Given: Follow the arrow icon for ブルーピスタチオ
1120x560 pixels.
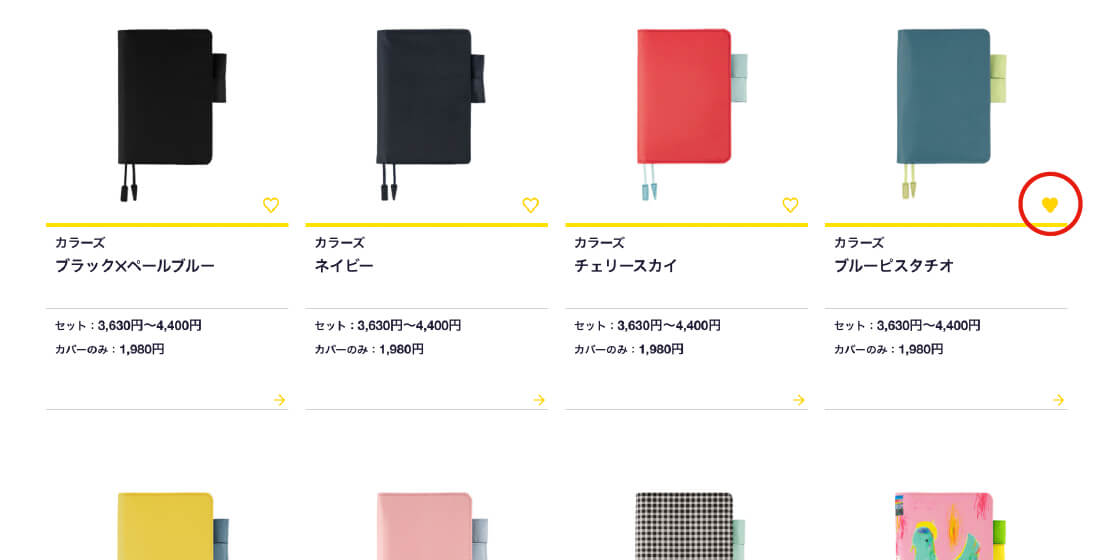Looking at the screenshot, I should [x=1059, y=400].
